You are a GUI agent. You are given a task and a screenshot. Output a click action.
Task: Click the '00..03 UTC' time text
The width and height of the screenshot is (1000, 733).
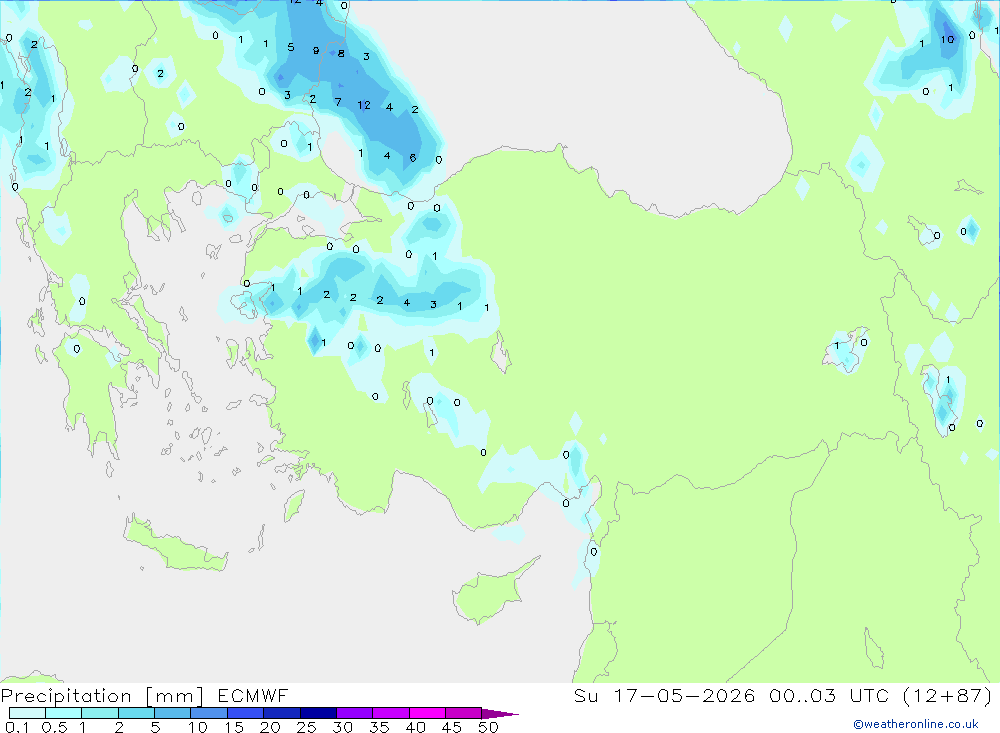pyautogui.click(x=829, y=695)
